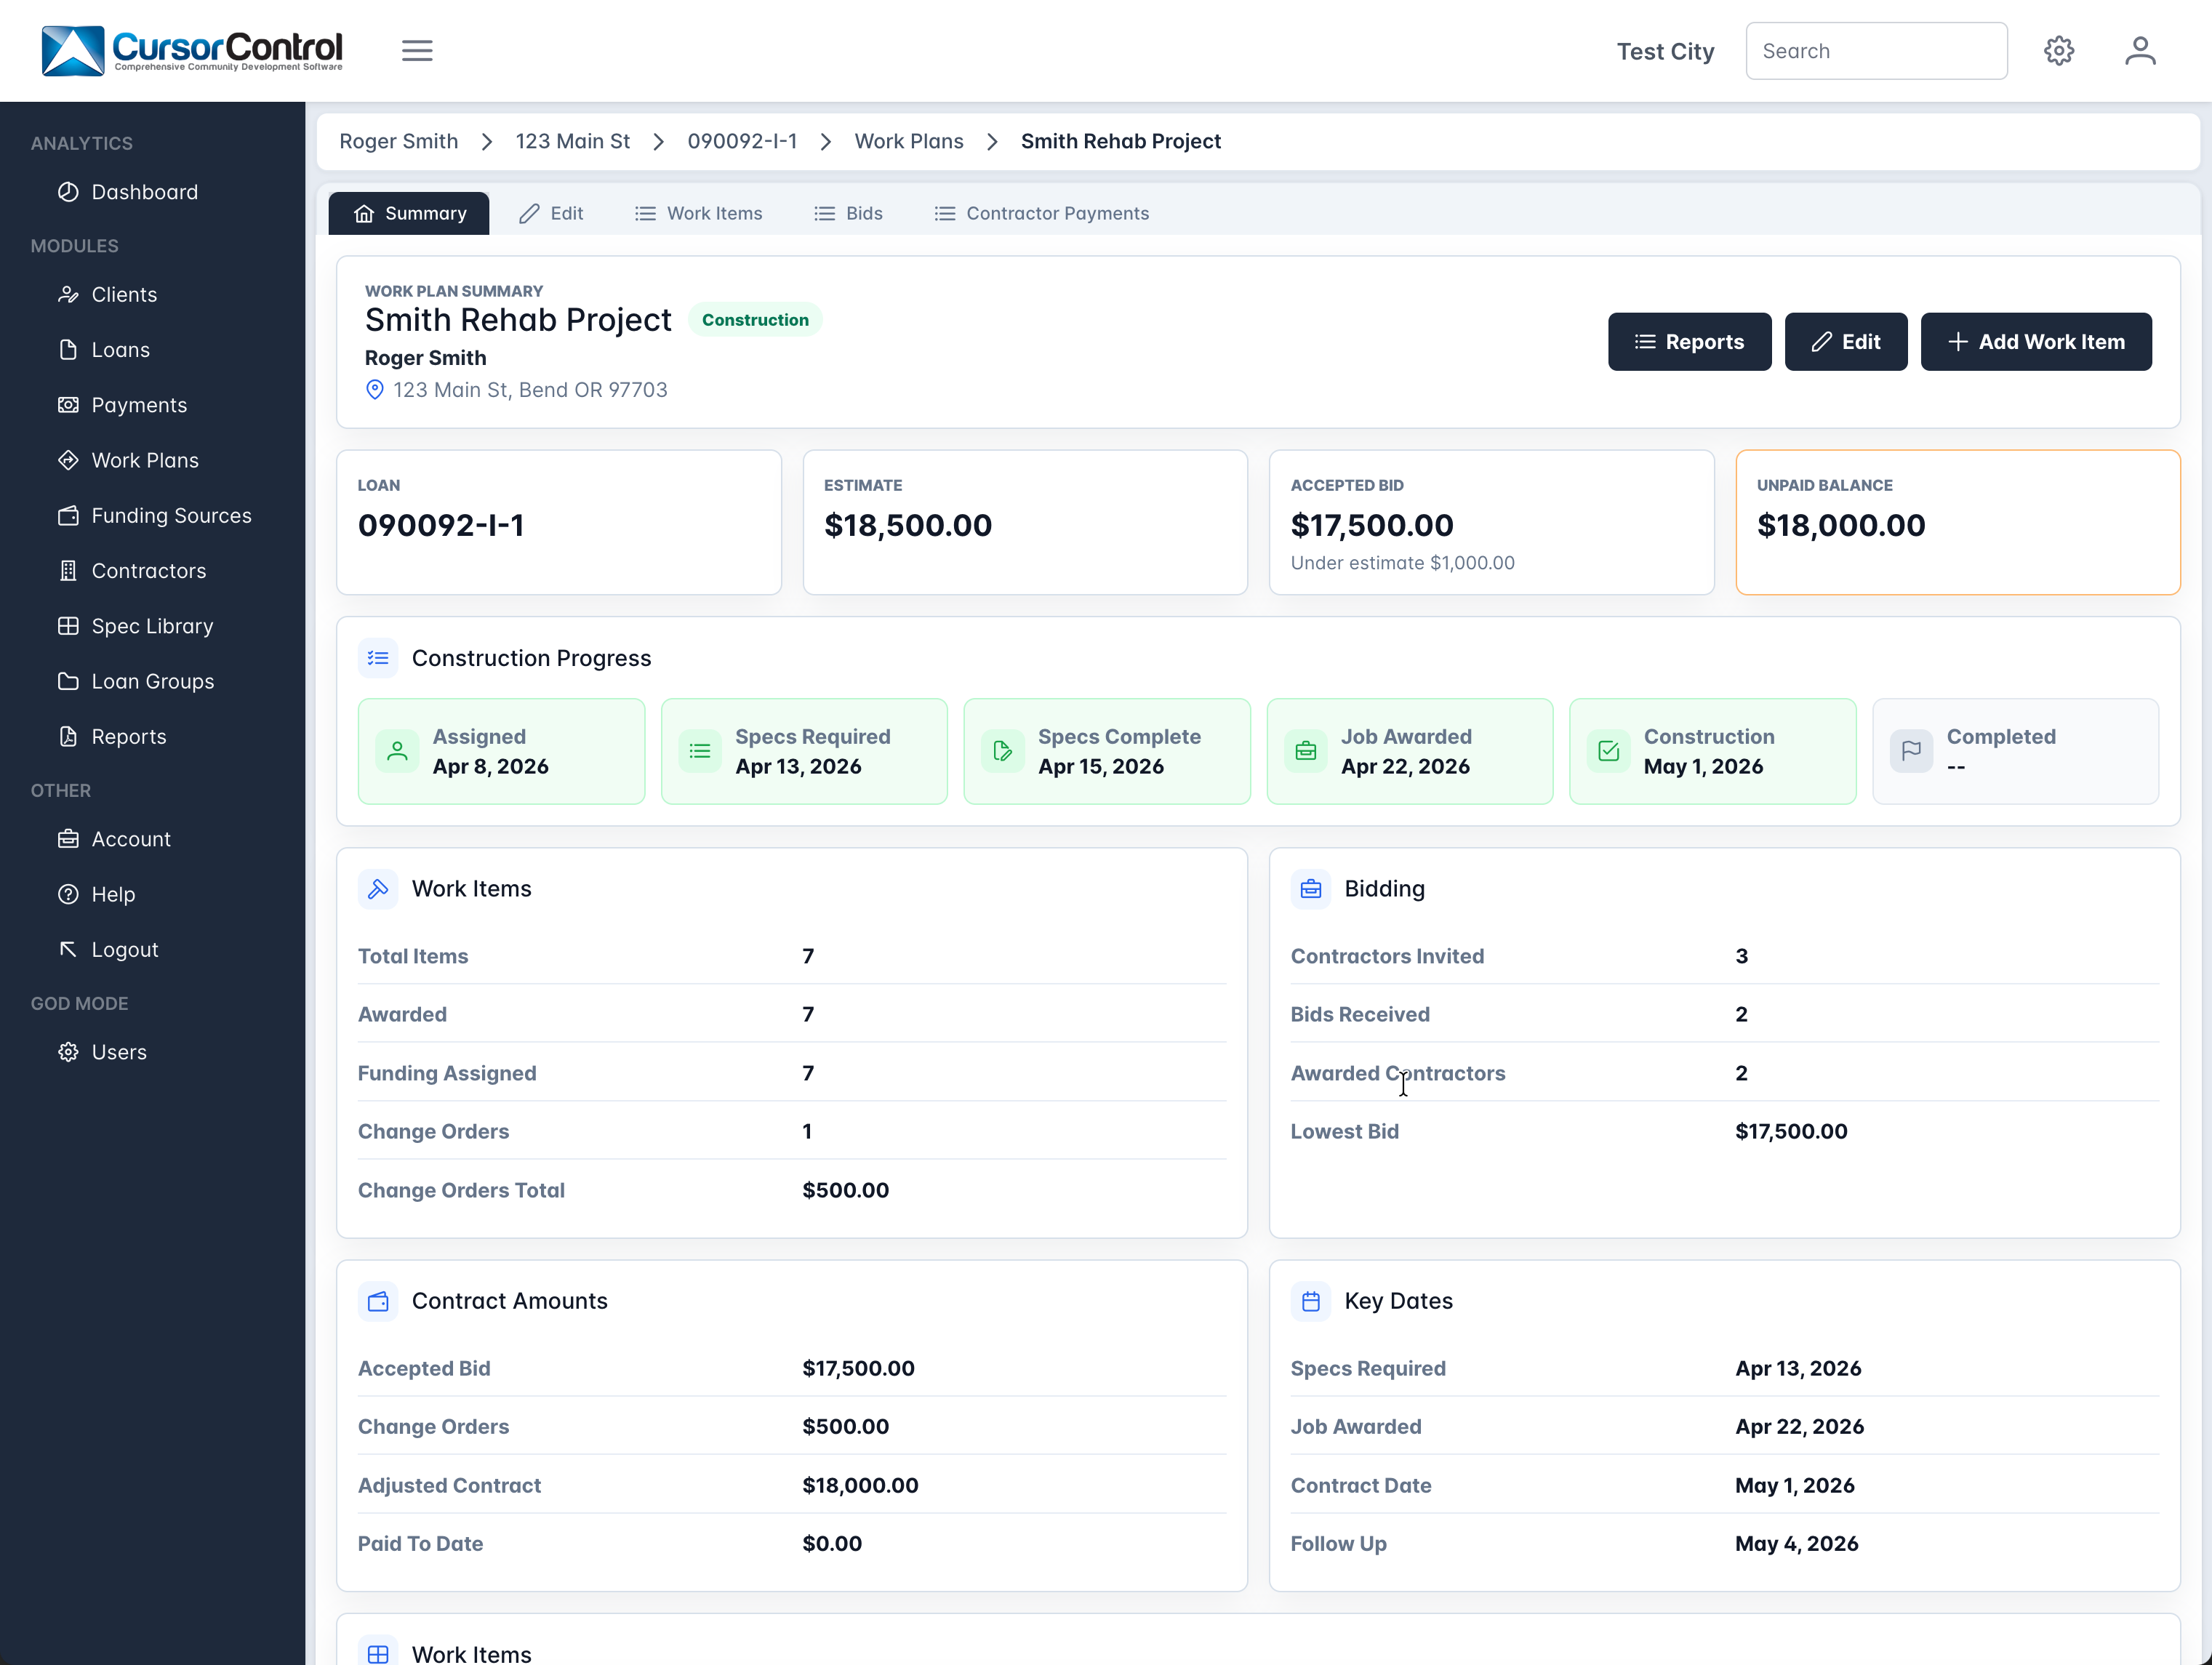
Task: Click the Payments cash icon
Action: pos(68,404)
